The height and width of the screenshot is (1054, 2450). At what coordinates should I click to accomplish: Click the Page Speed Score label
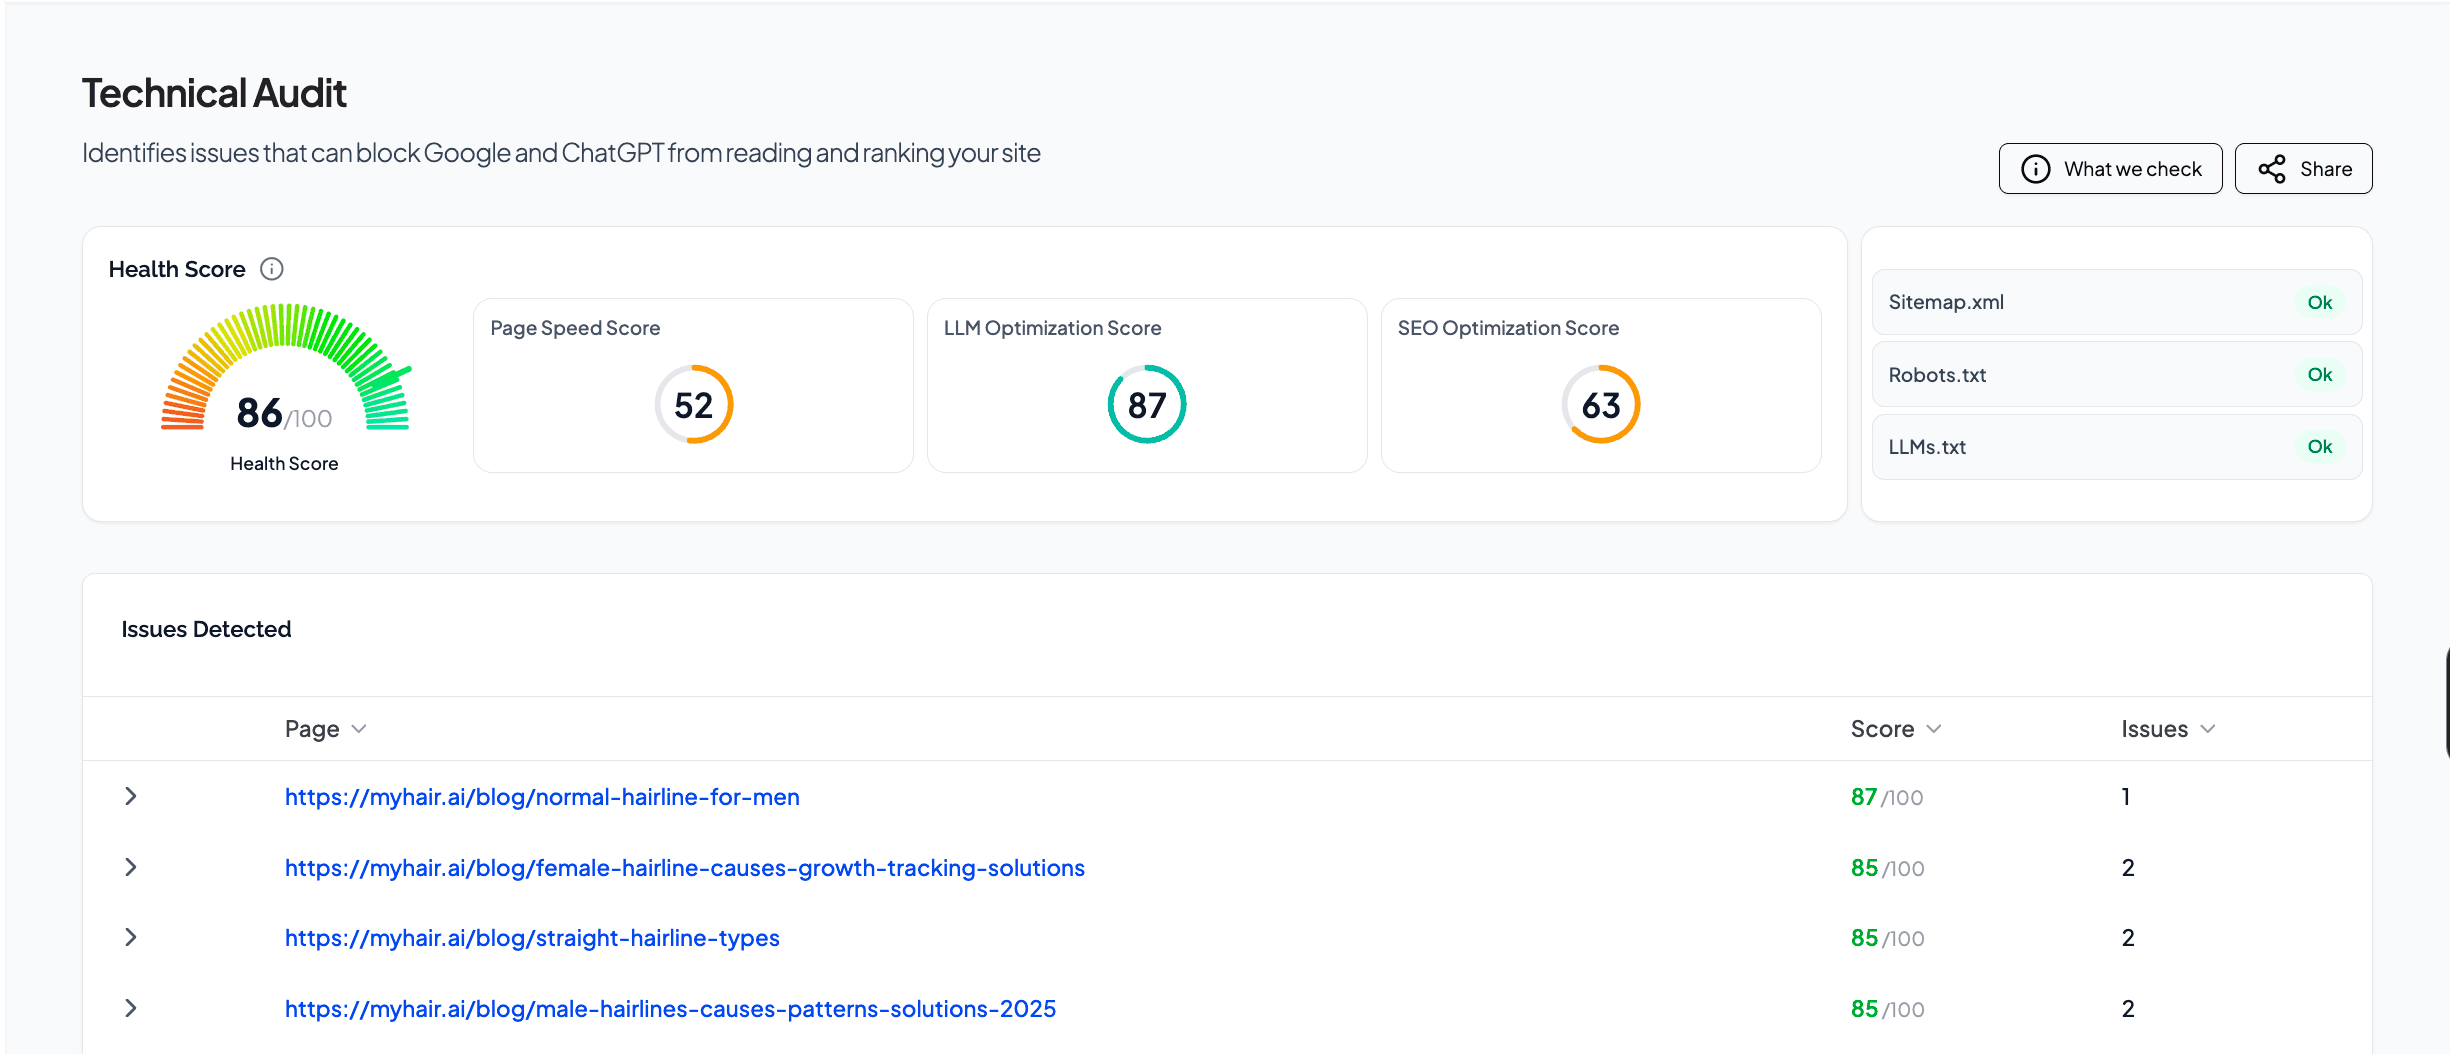coord(575,328)
